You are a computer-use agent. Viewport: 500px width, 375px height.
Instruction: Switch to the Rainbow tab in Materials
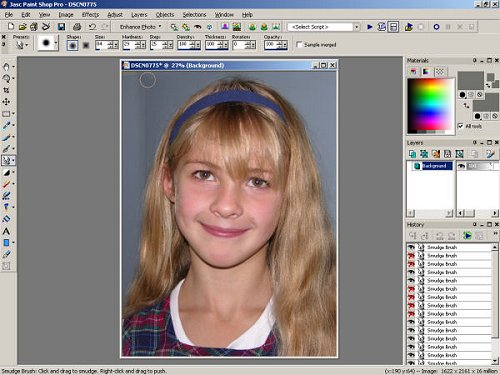(426, 72)
